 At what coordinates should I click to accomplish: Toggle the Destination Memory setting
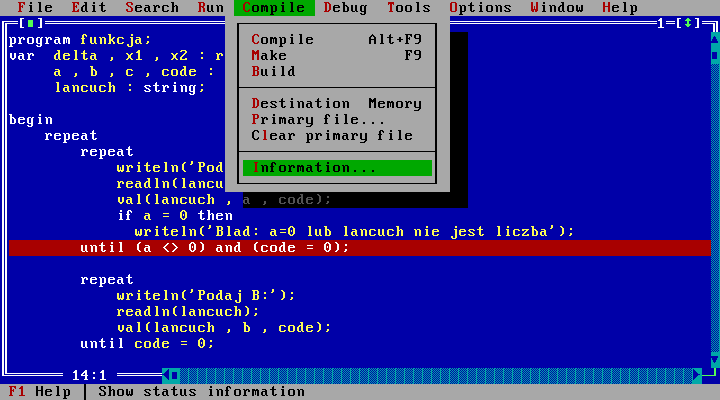click(336, 103)
